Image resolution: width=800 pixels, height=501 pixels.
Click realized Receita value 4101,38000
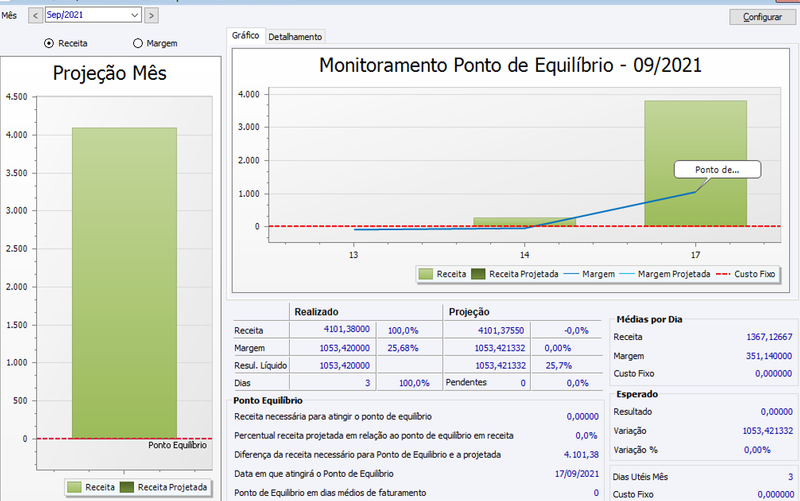346,330
